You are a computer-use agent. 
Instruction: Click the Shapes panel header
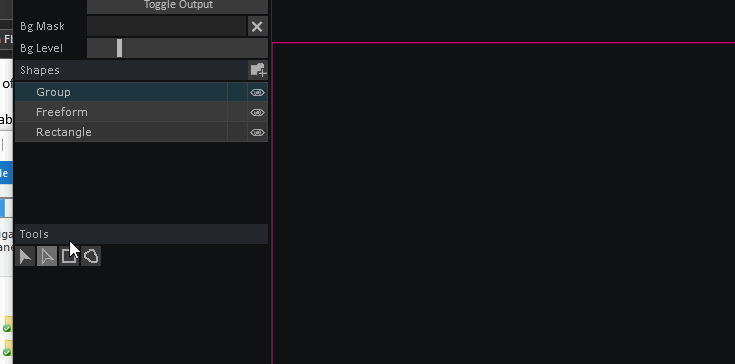click(131, 70)
